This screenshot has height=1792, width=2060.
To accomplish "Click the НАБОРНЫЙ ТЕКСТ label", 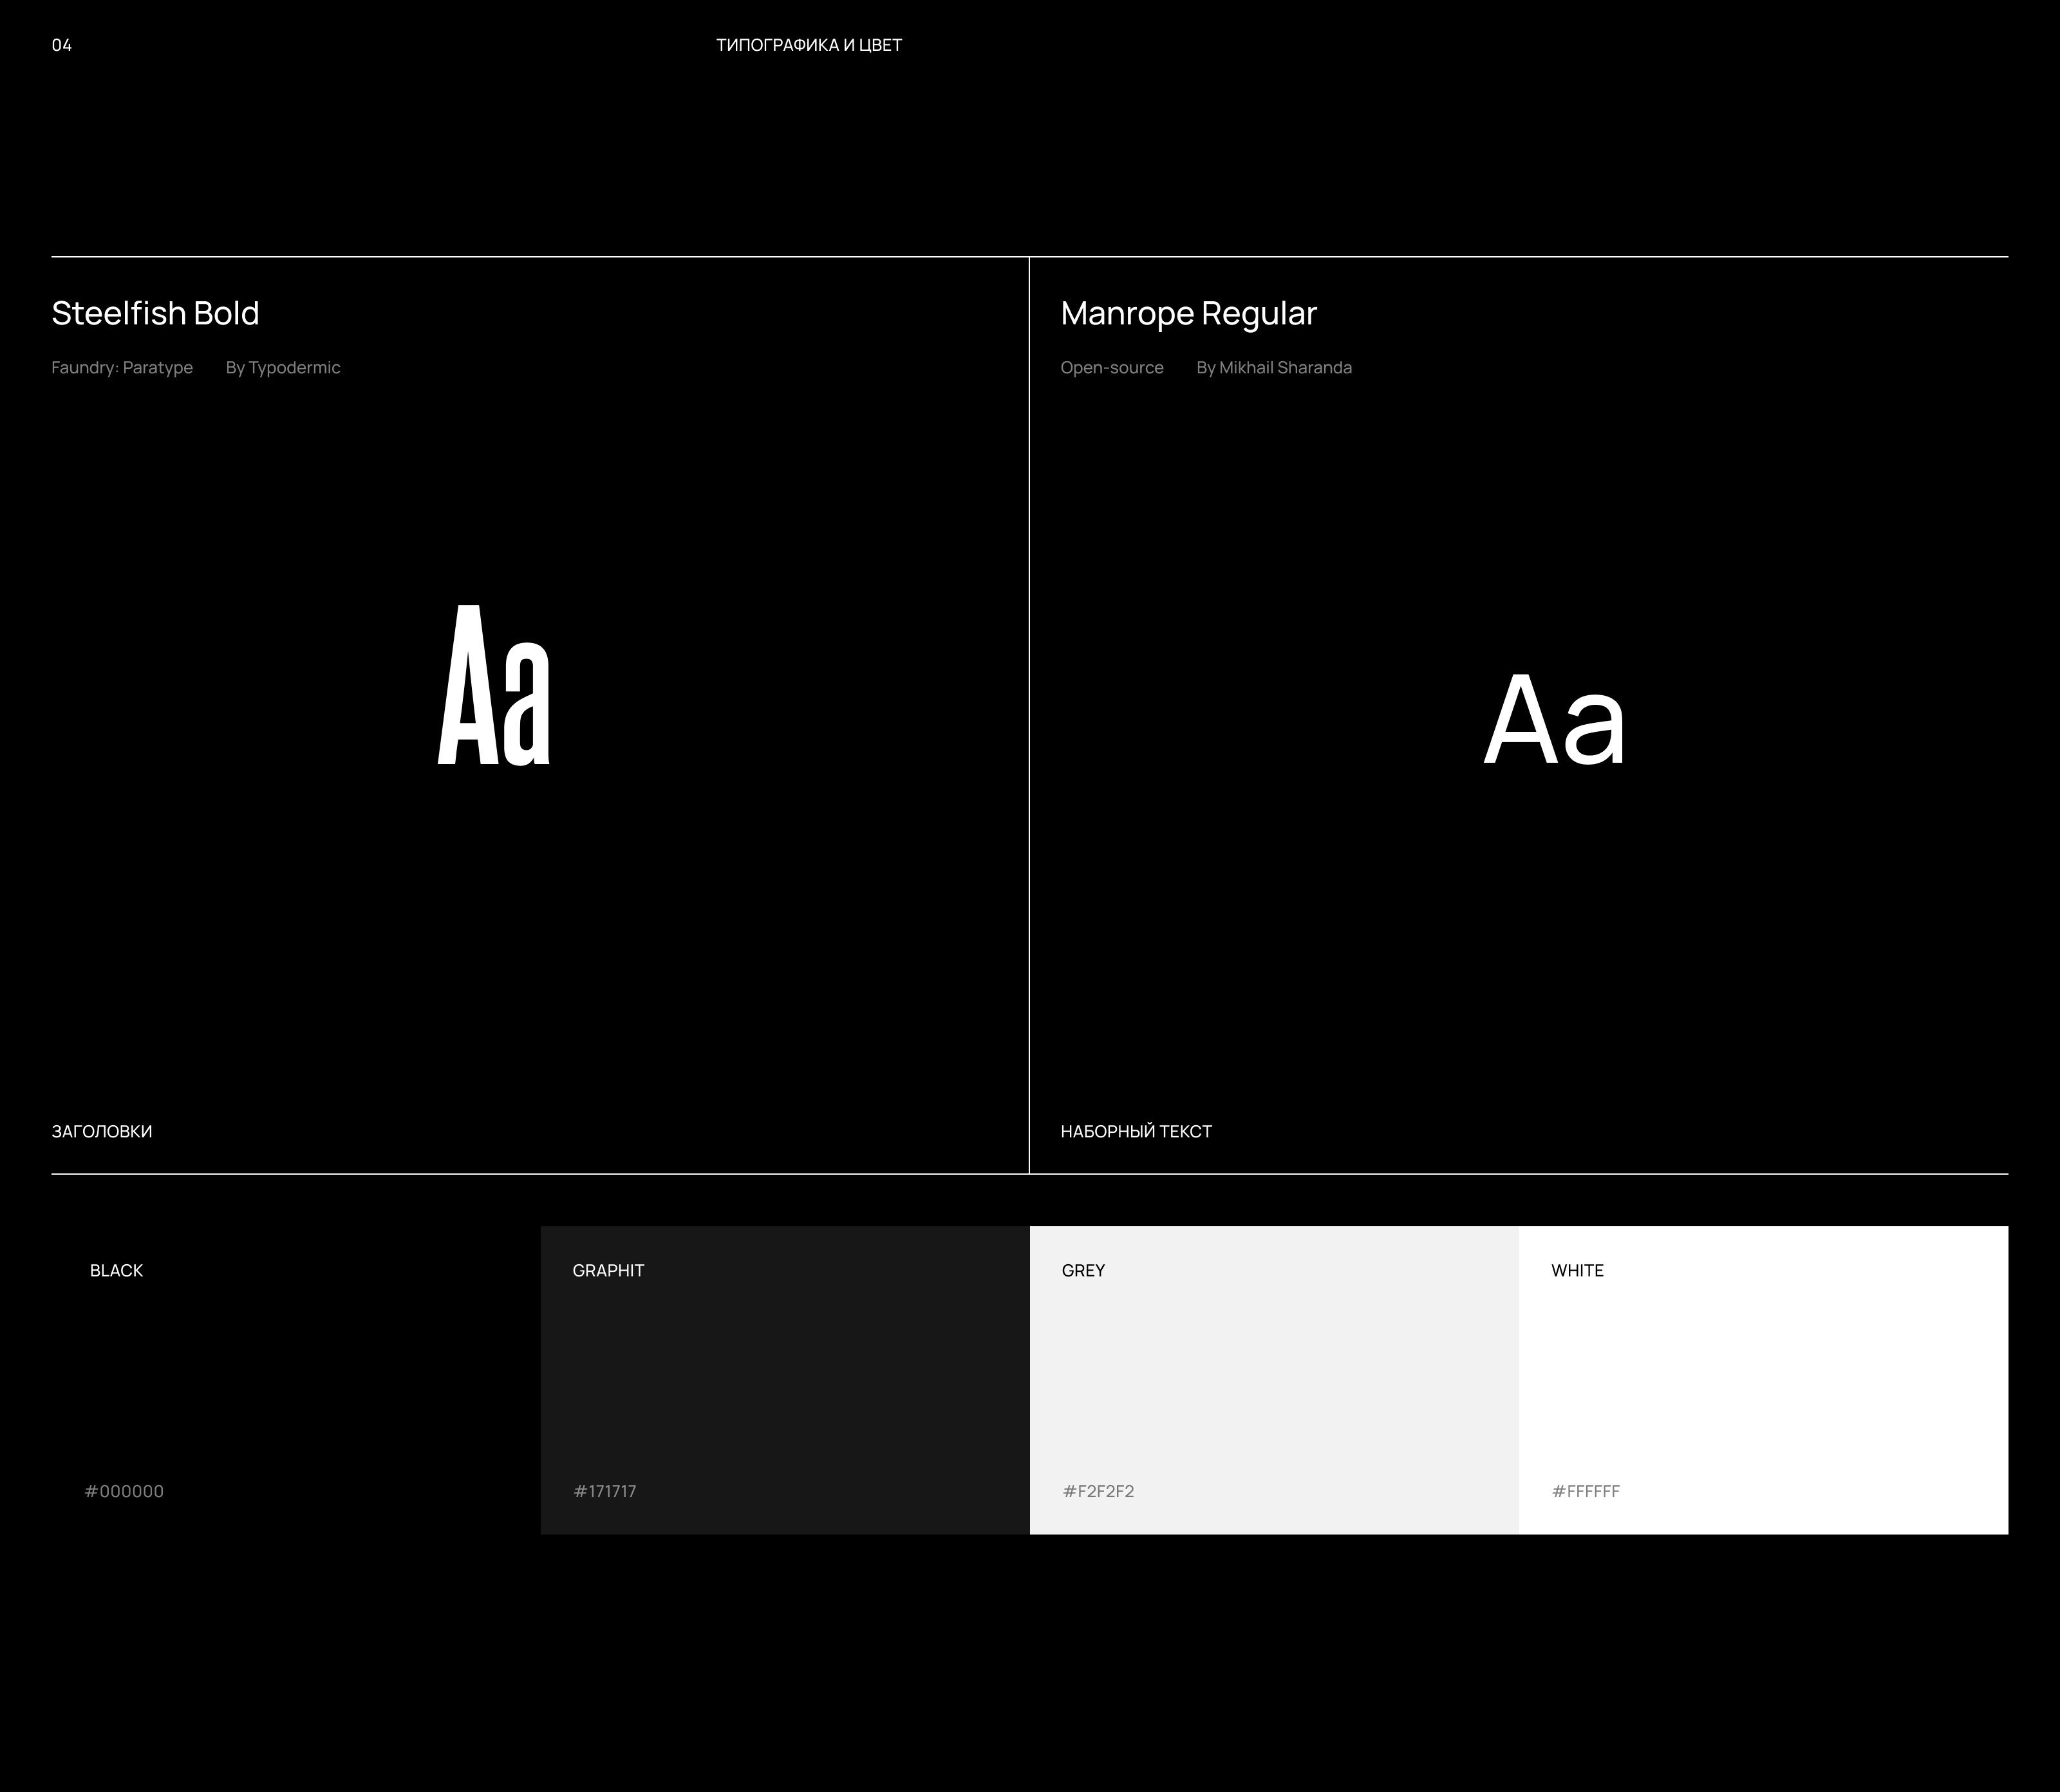I will click(x=1136, y=1131).
